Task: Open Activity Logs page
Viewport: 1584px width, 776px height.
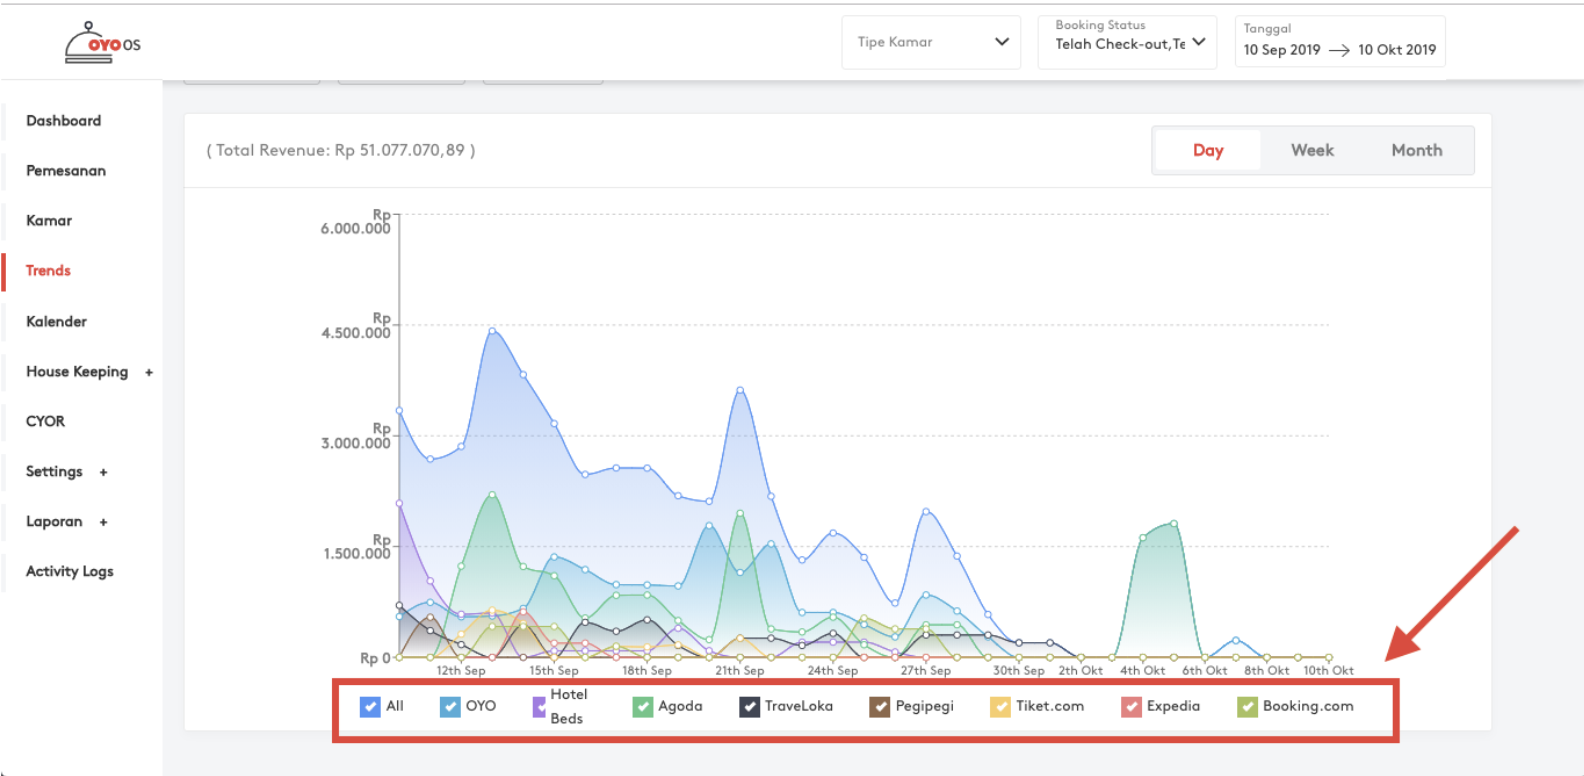Action: pyautogui.click(x=70, y=572)
